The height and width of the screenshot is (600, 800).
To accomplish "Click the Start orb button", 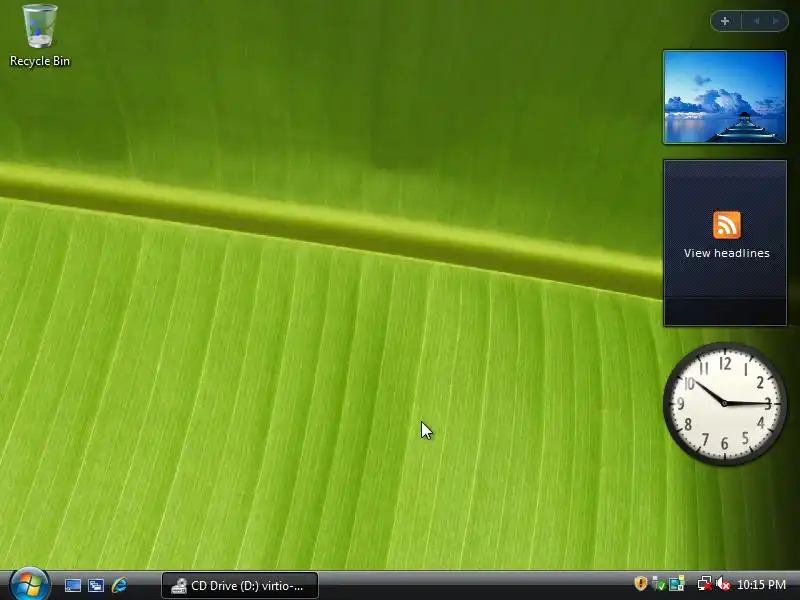I will (30, 585).
